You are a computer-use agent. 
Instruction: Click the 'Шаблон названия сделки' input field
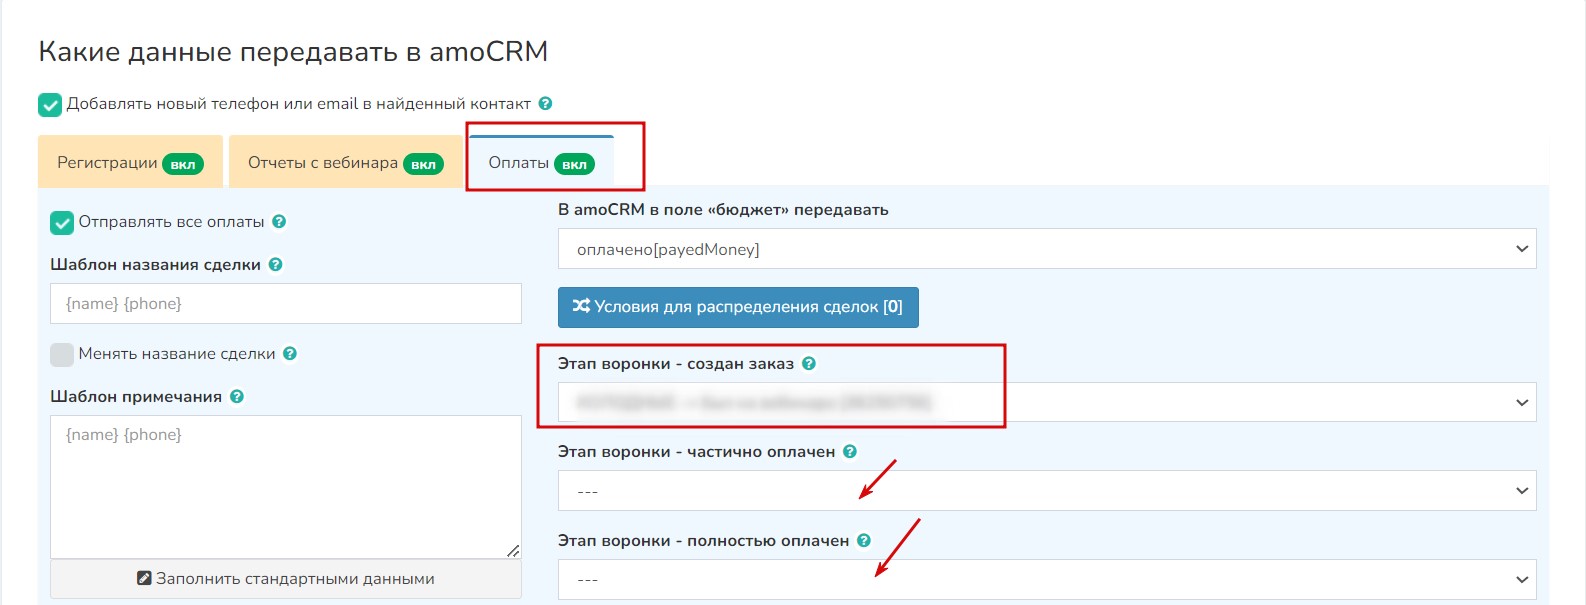pyautogui.click(x=285, y=303)
